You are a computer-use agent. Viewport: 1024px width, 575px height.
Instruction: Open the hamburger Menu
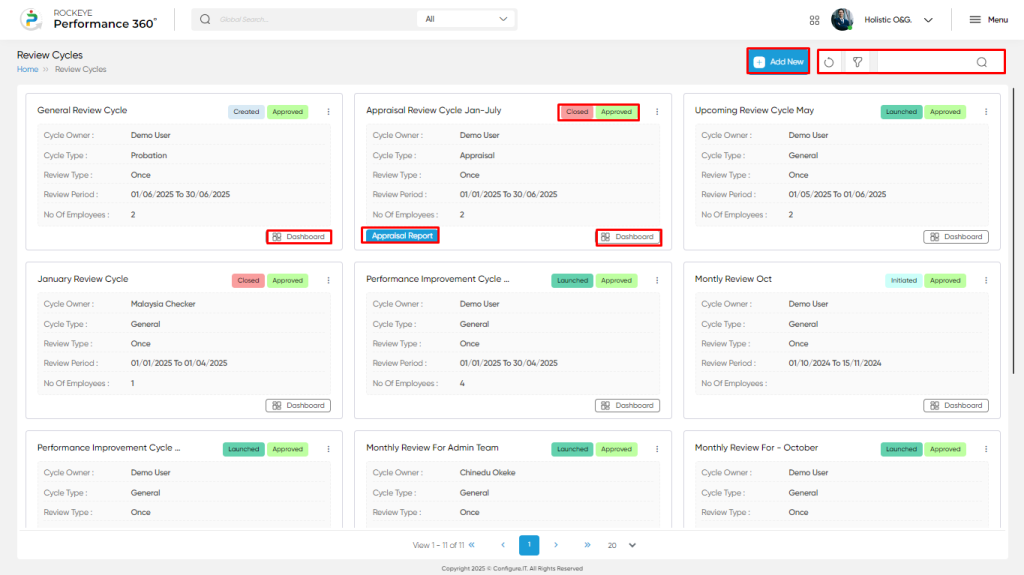(988, 20)
